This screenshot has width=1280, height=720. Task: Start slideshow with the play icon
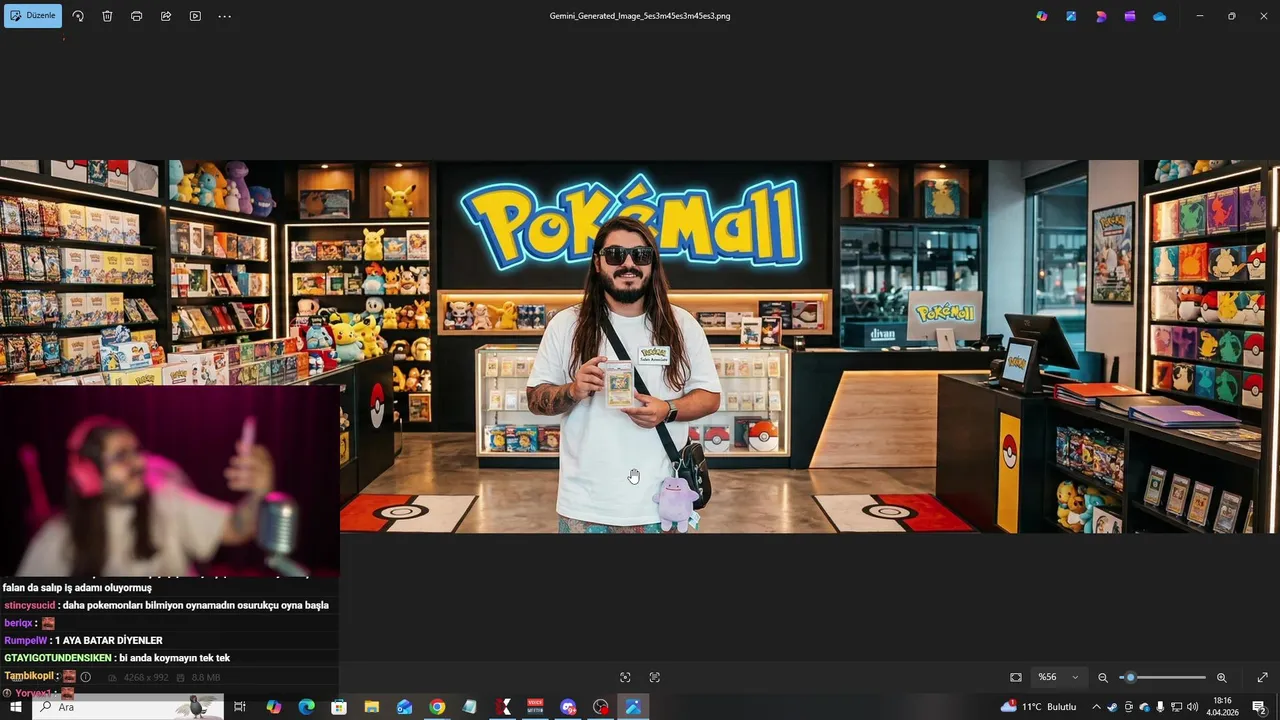tap(195, 16)
